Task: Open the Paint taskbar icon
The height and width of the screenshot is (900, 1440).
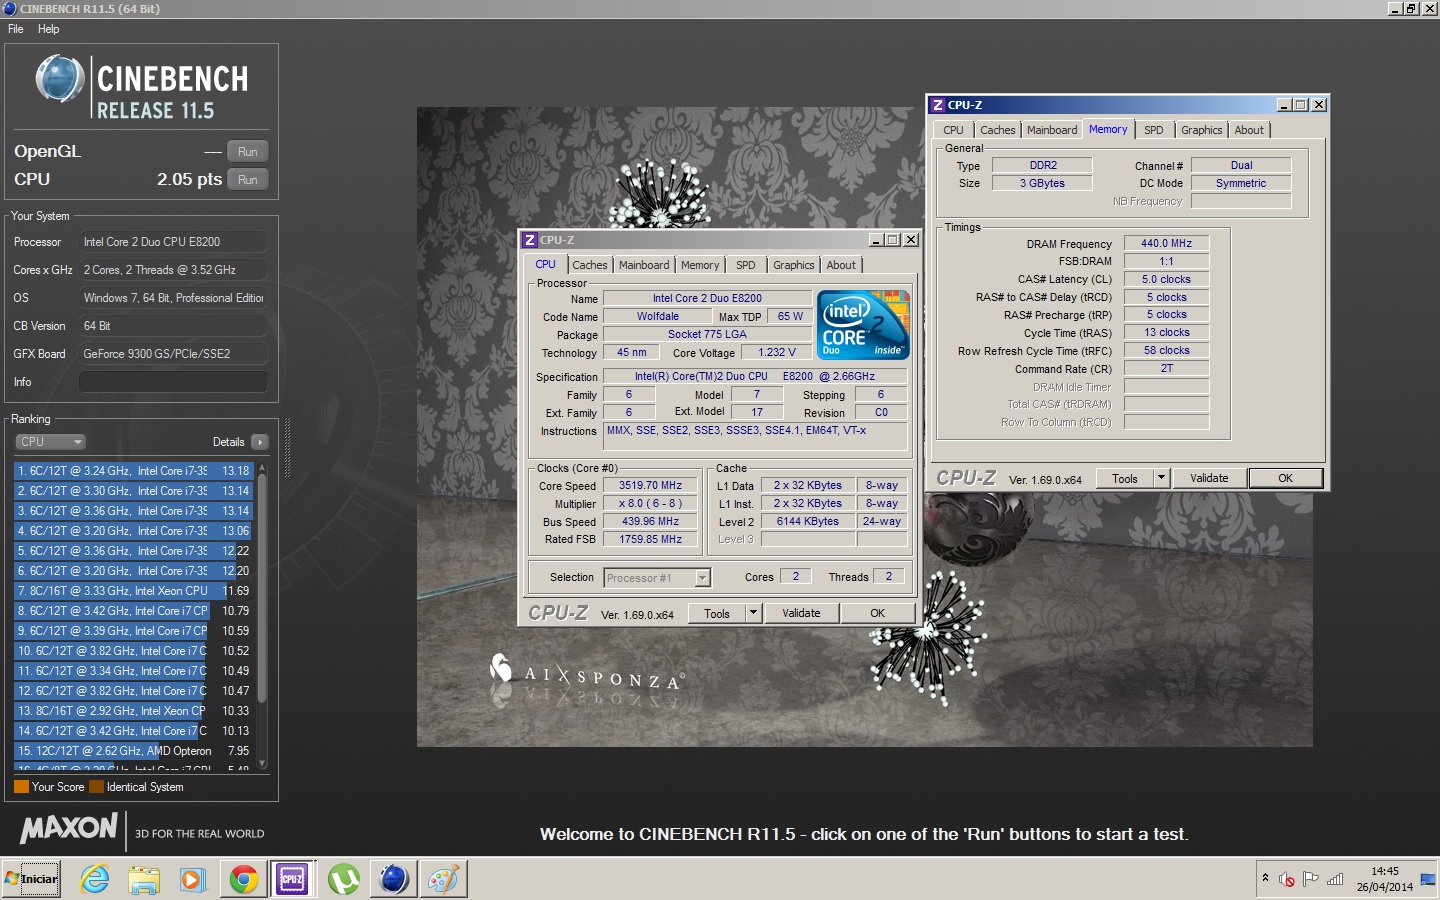Action: [x=443, y=879]
